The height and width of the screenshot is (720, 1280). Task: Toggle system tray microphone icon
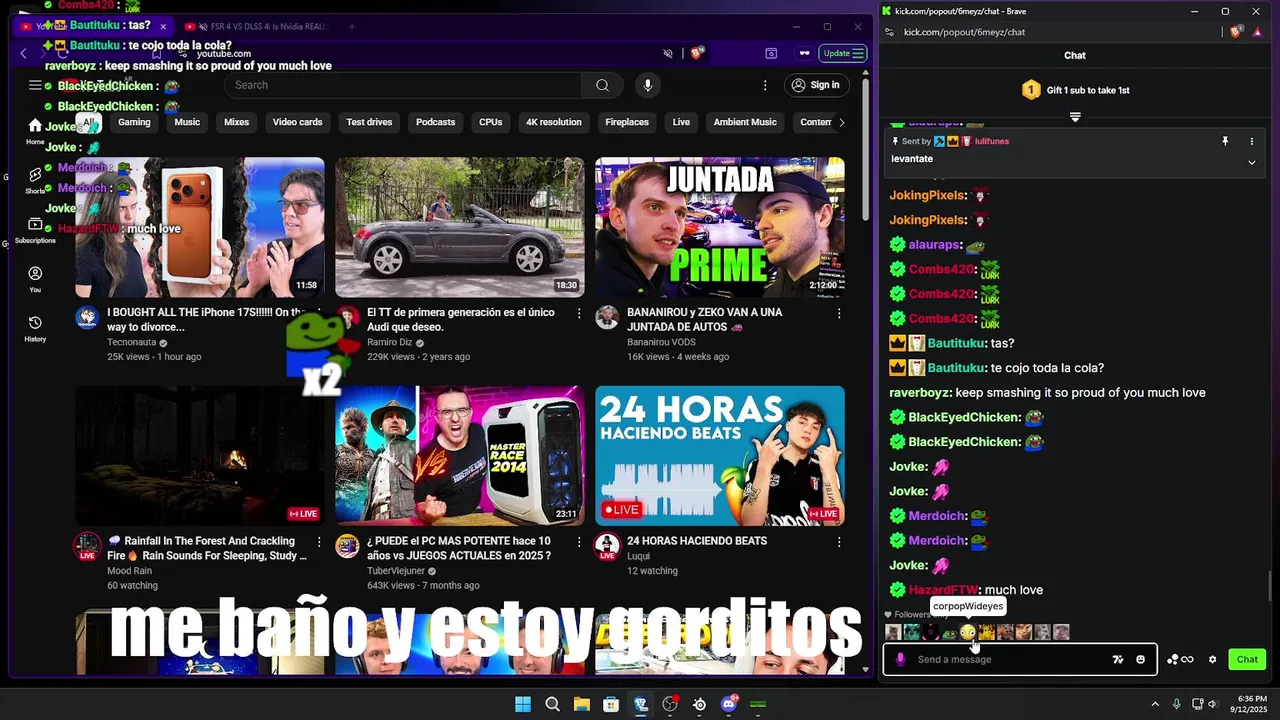tap(1176, 704)
